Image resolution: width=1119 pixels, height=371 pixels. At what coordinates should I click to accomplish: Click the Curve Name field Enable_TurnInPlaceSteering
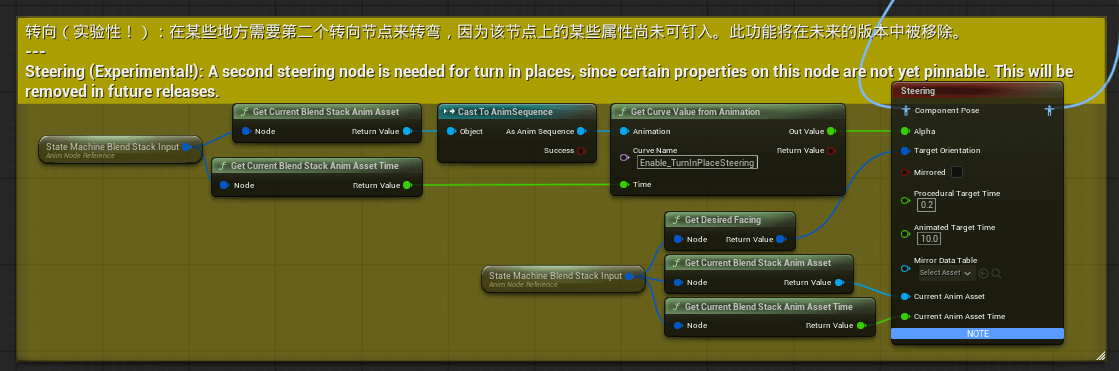tap(697, 163)
